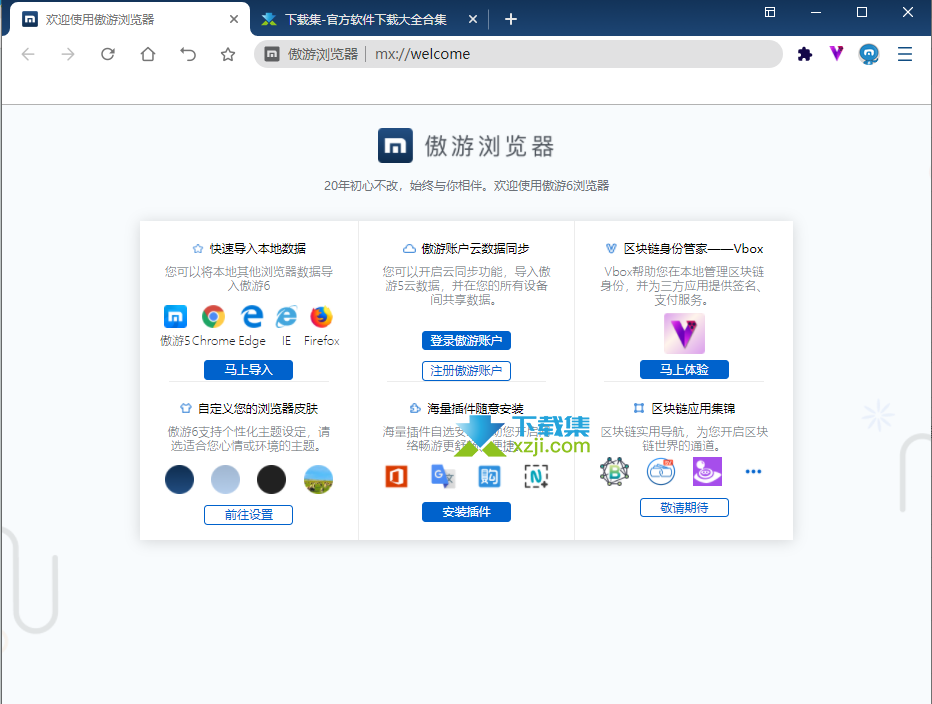The image size is (932, 704).
Task: Open the home page icon
Action: (148, 54)
